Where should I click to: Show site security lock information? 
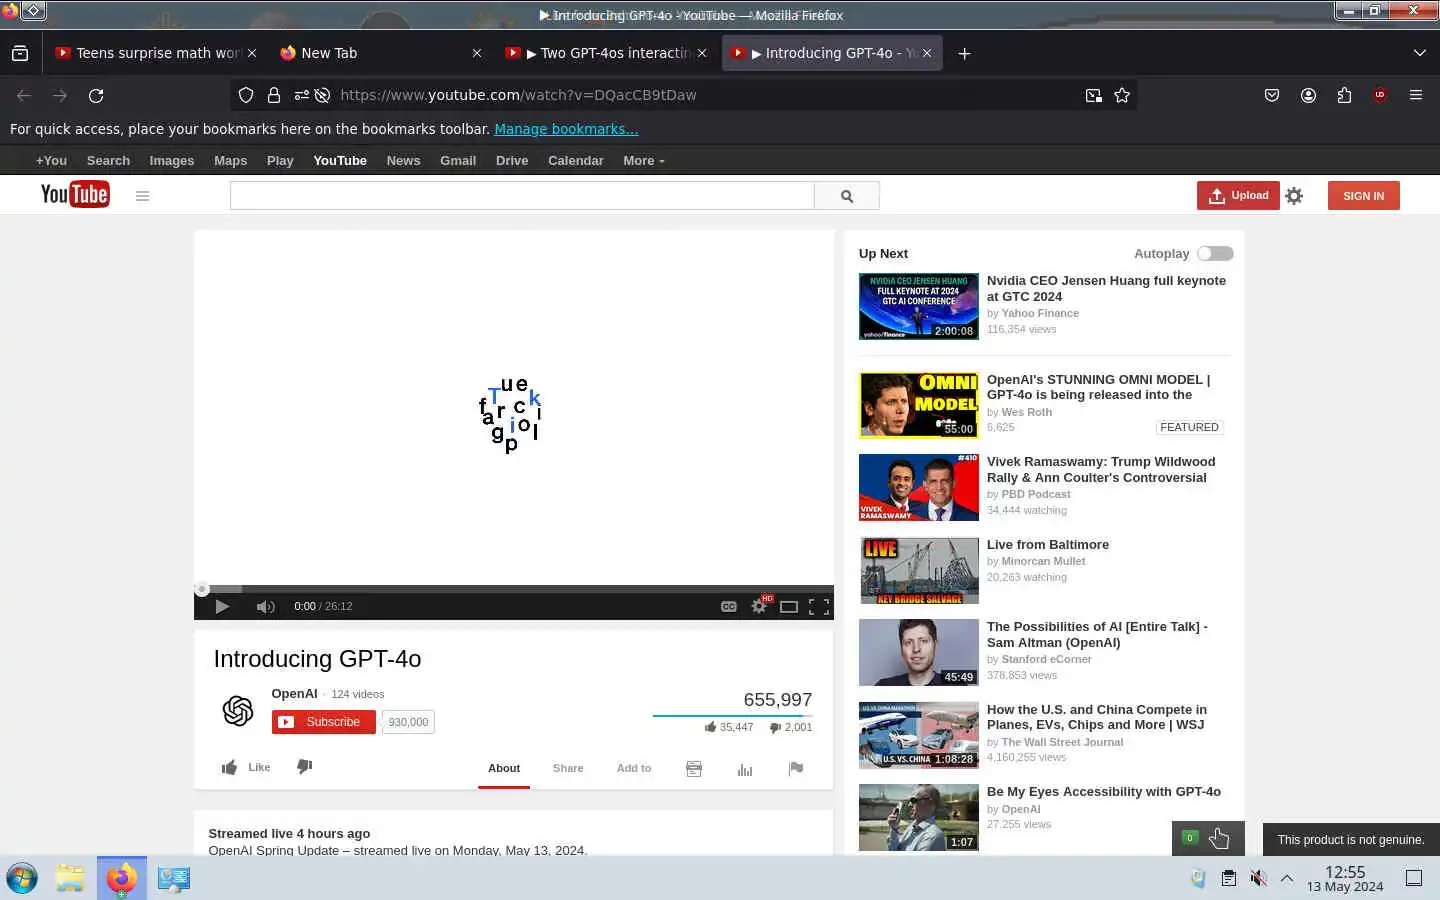point(273,95)
